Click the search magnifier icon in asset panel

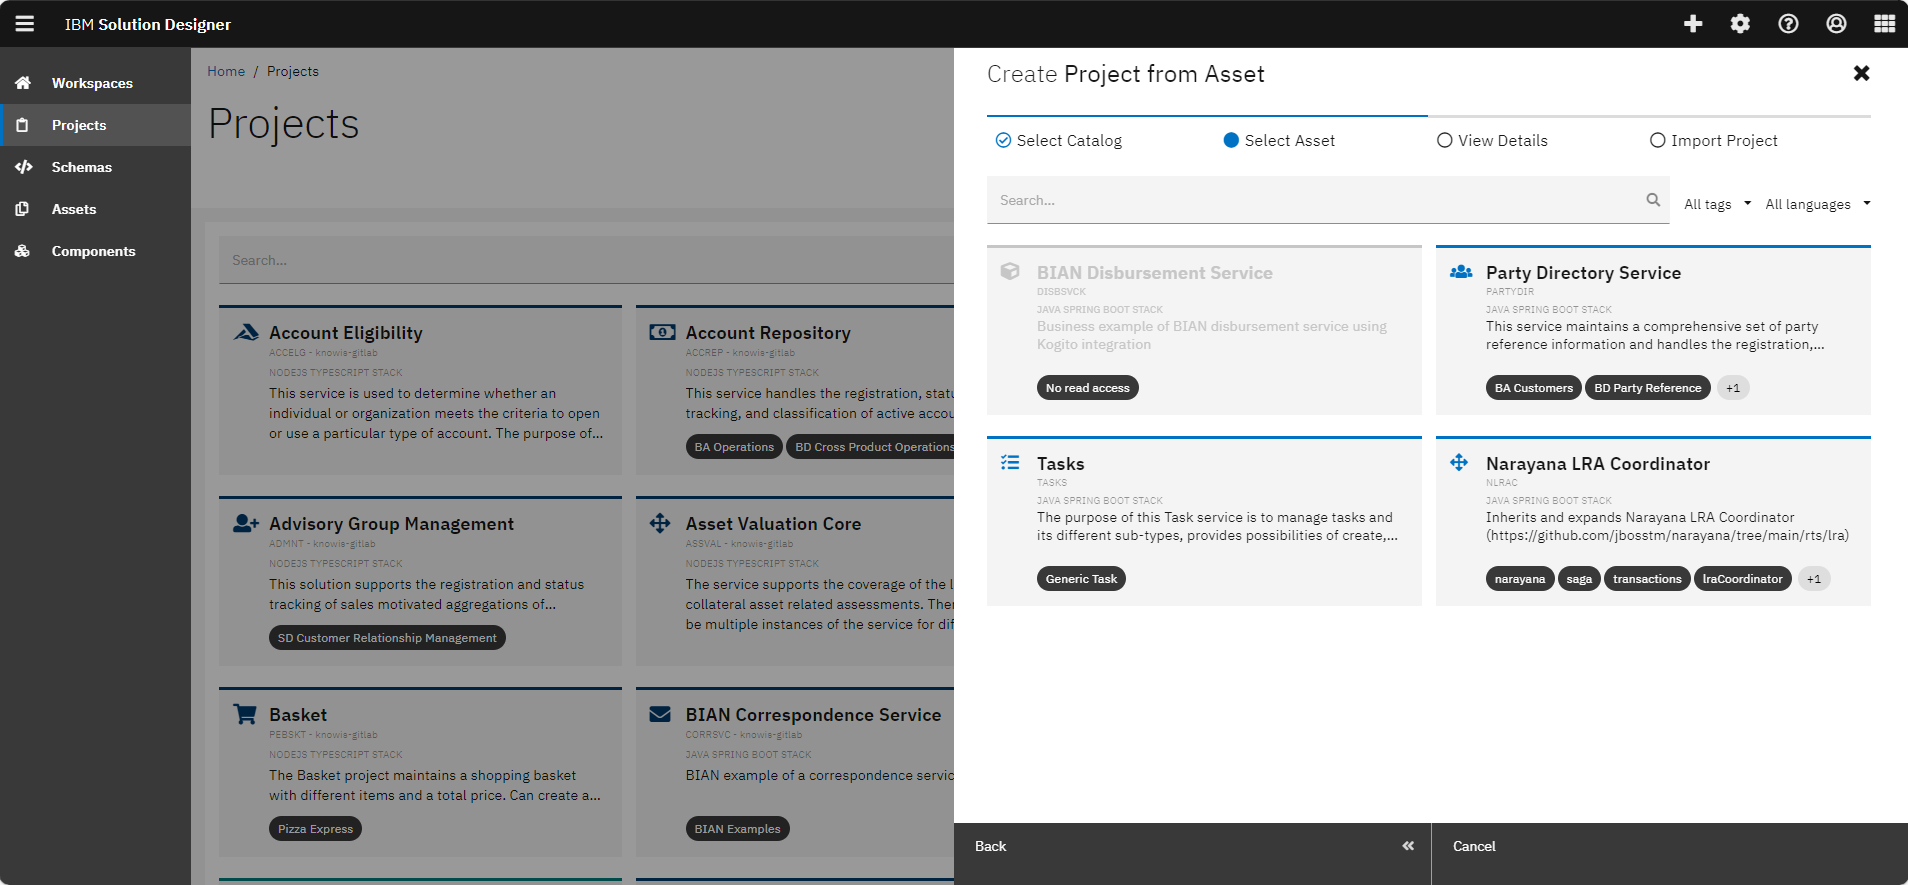(x=1653, y=200)
